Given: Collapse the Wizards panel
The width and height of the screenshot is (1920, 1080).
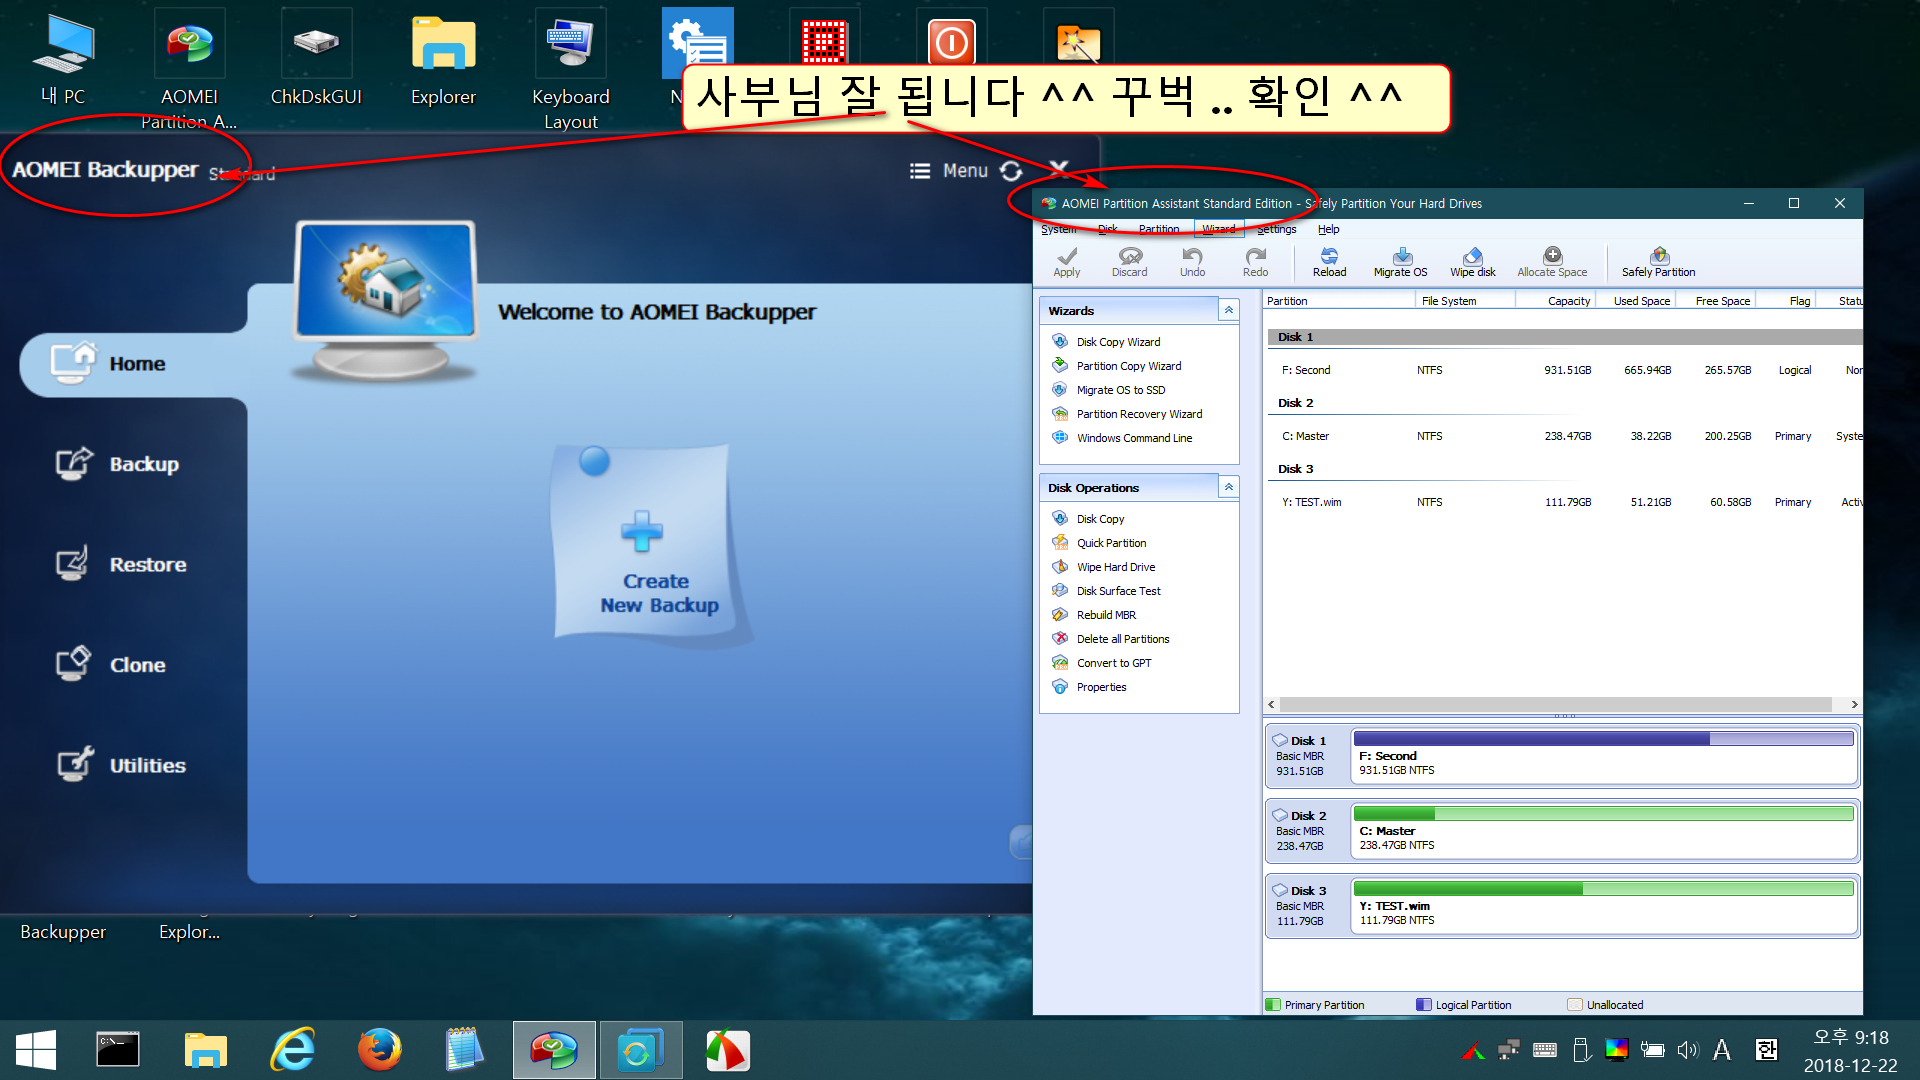Looking at the screenshot, I should (x=1229, y=311).
